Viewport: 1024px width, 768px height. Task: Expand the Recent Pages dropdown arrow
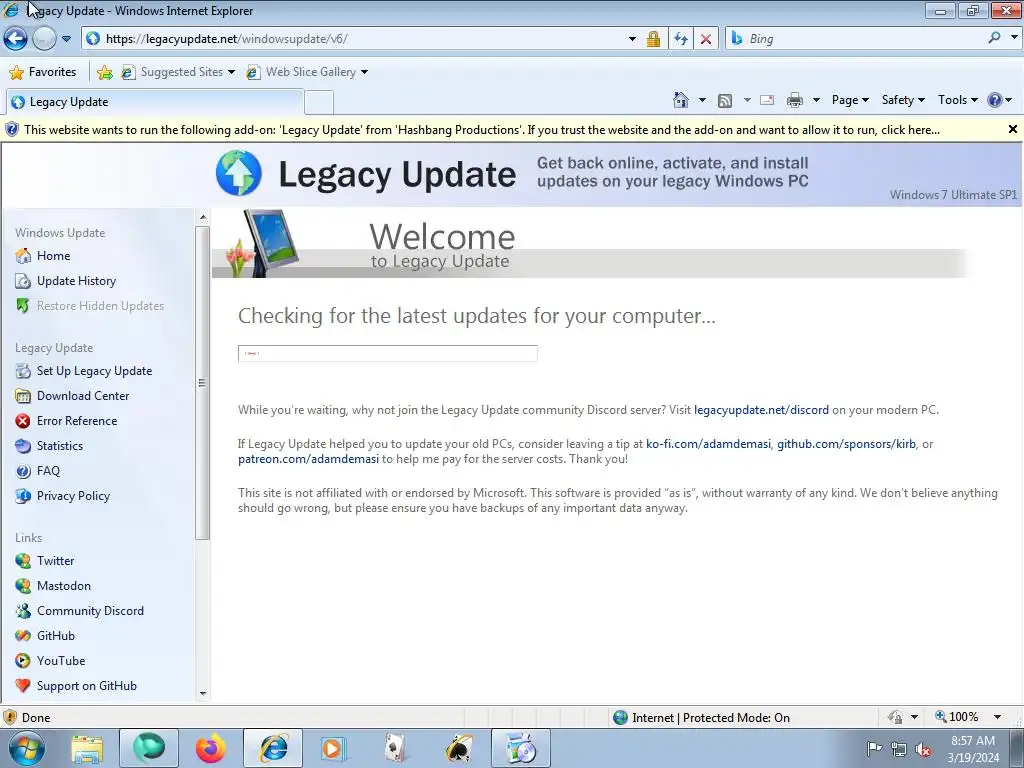[x=67, y=39]
